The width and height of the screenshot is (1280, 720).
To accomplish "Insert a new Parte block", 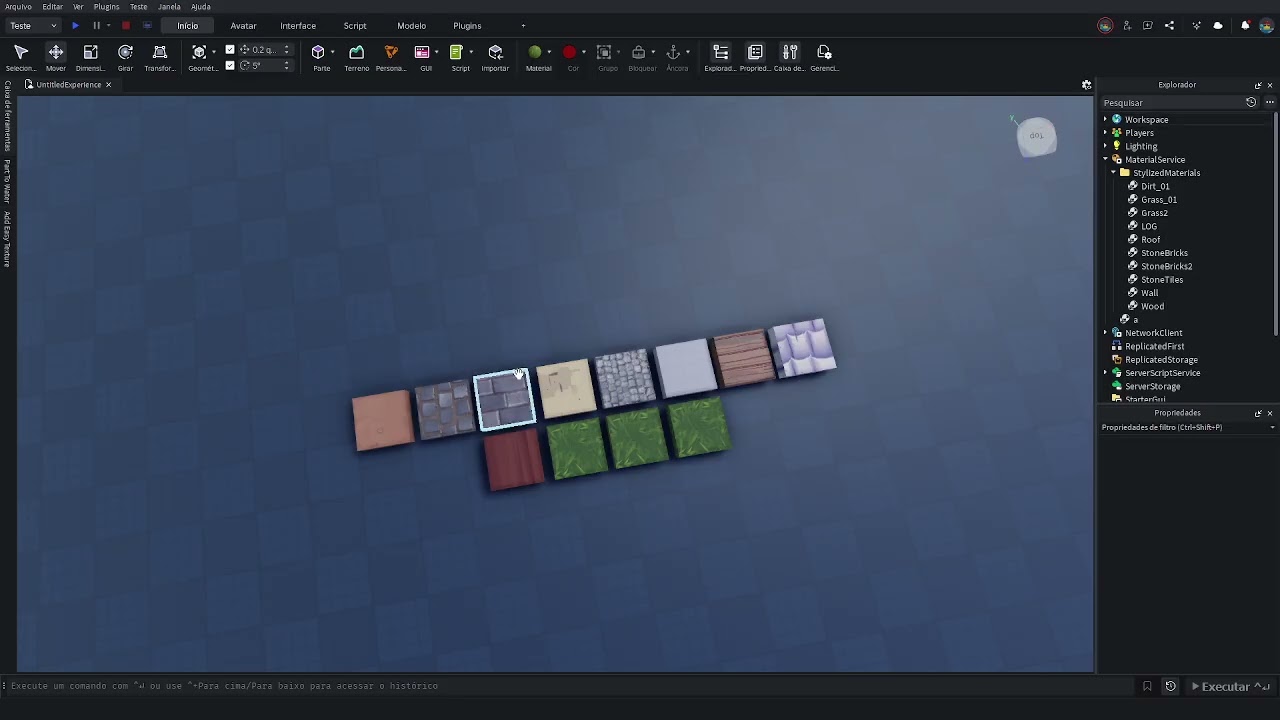I will 318,52.
